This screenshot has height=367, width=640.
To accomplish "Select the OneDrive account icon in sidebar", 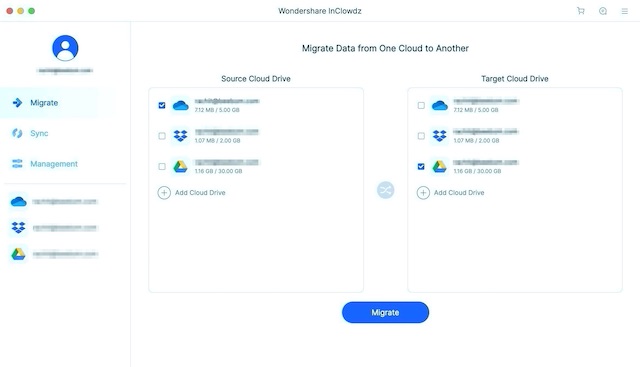I will [x=18, y=202].
